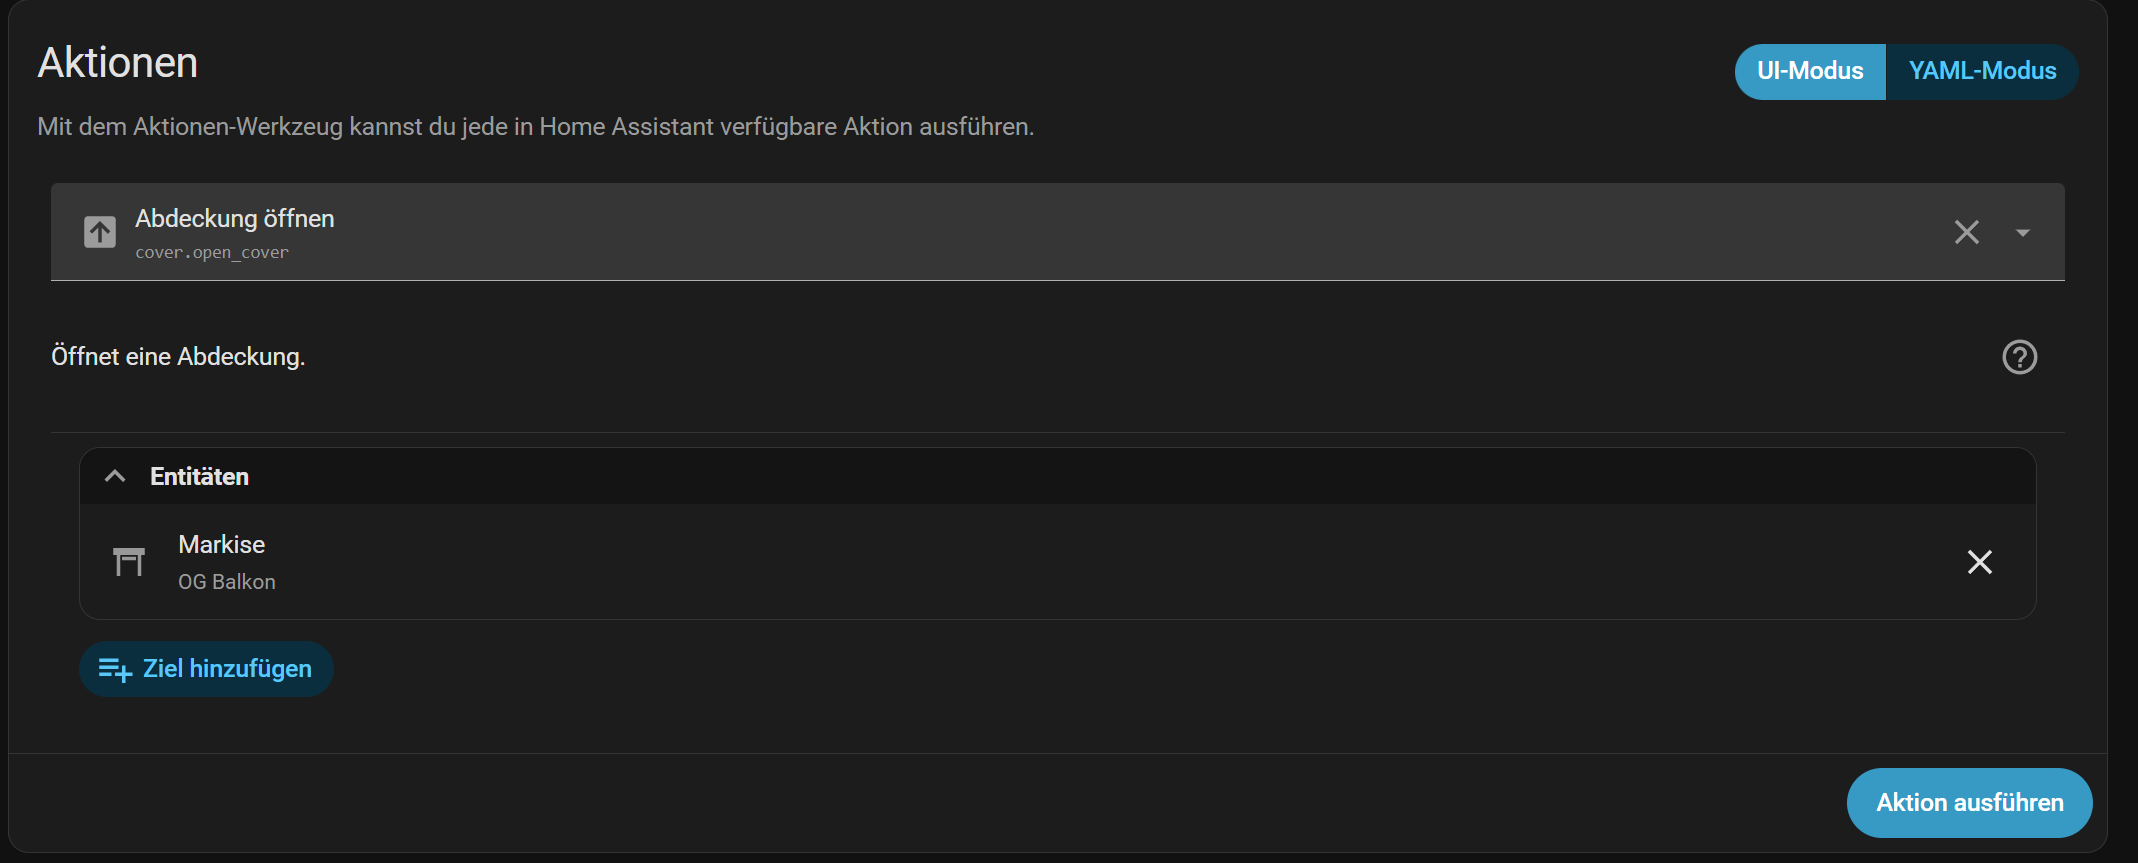Click the Abdeckung öffnen action field

[x=1057, y=232]
